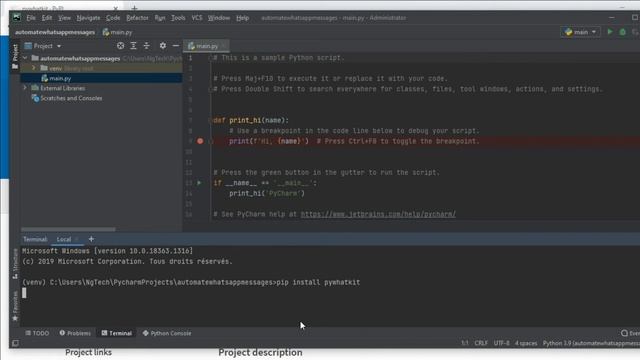
Task: Switch to the main.py editor tab
Action: (207, 46)
